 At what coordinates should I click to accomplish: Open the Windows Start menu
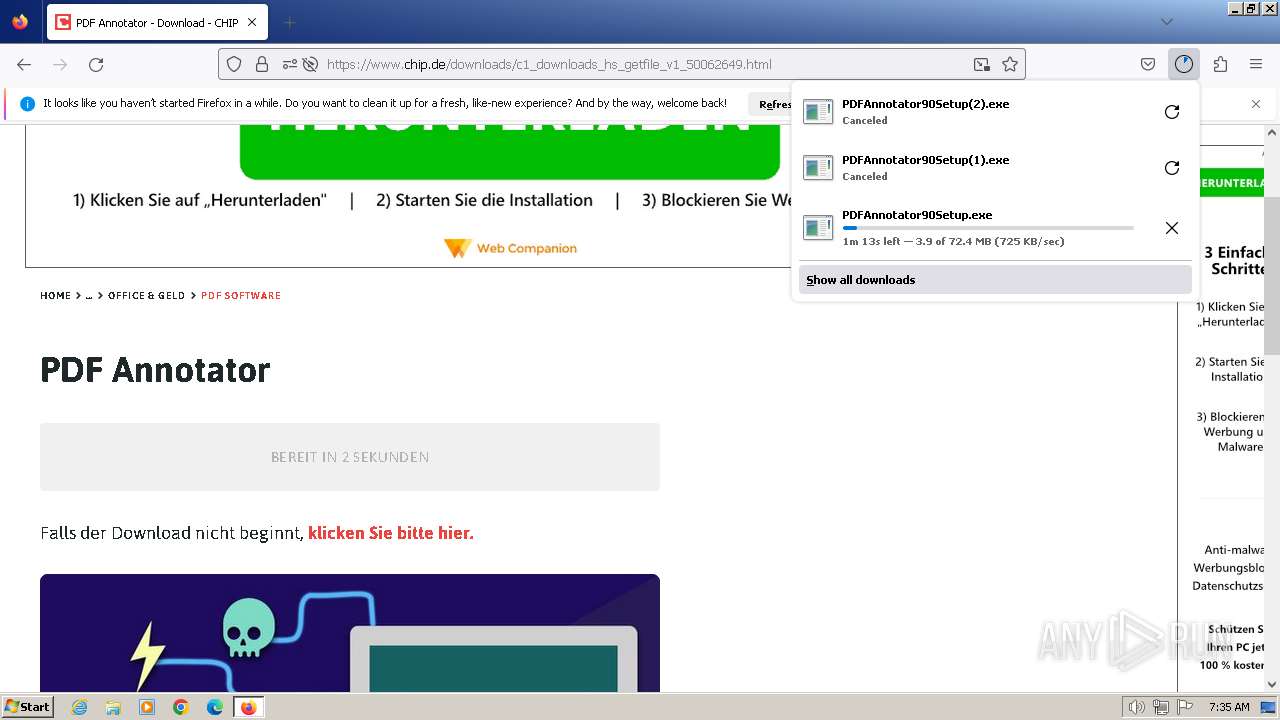[28, 707]
